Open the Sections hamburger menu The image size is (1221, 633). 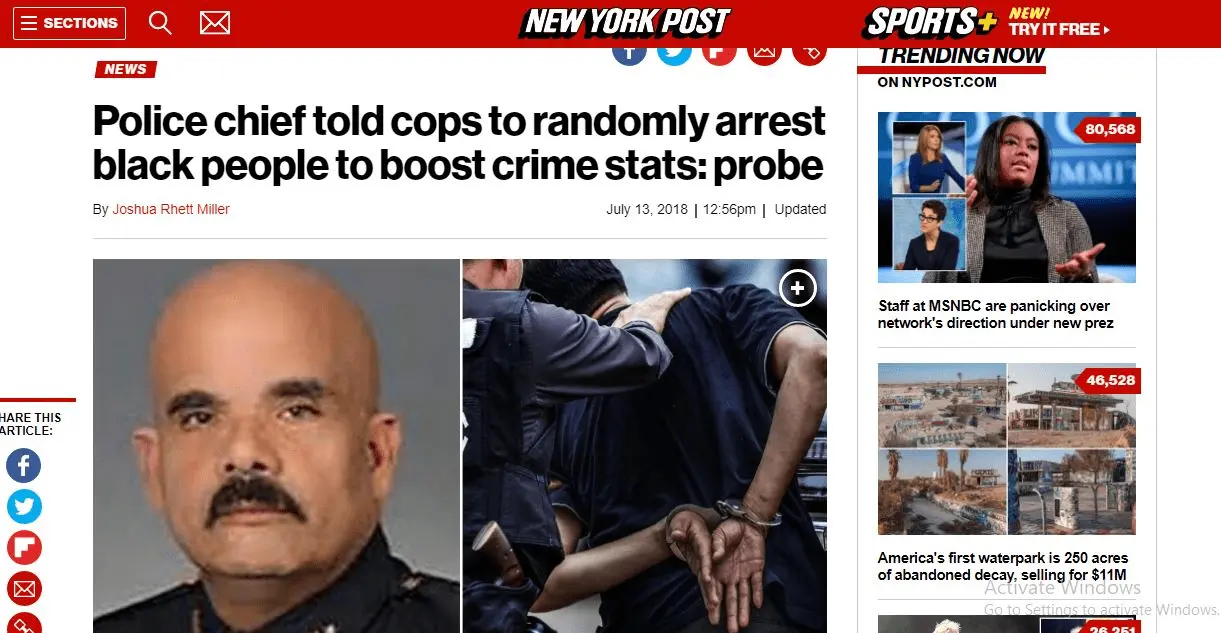[70, 23]
